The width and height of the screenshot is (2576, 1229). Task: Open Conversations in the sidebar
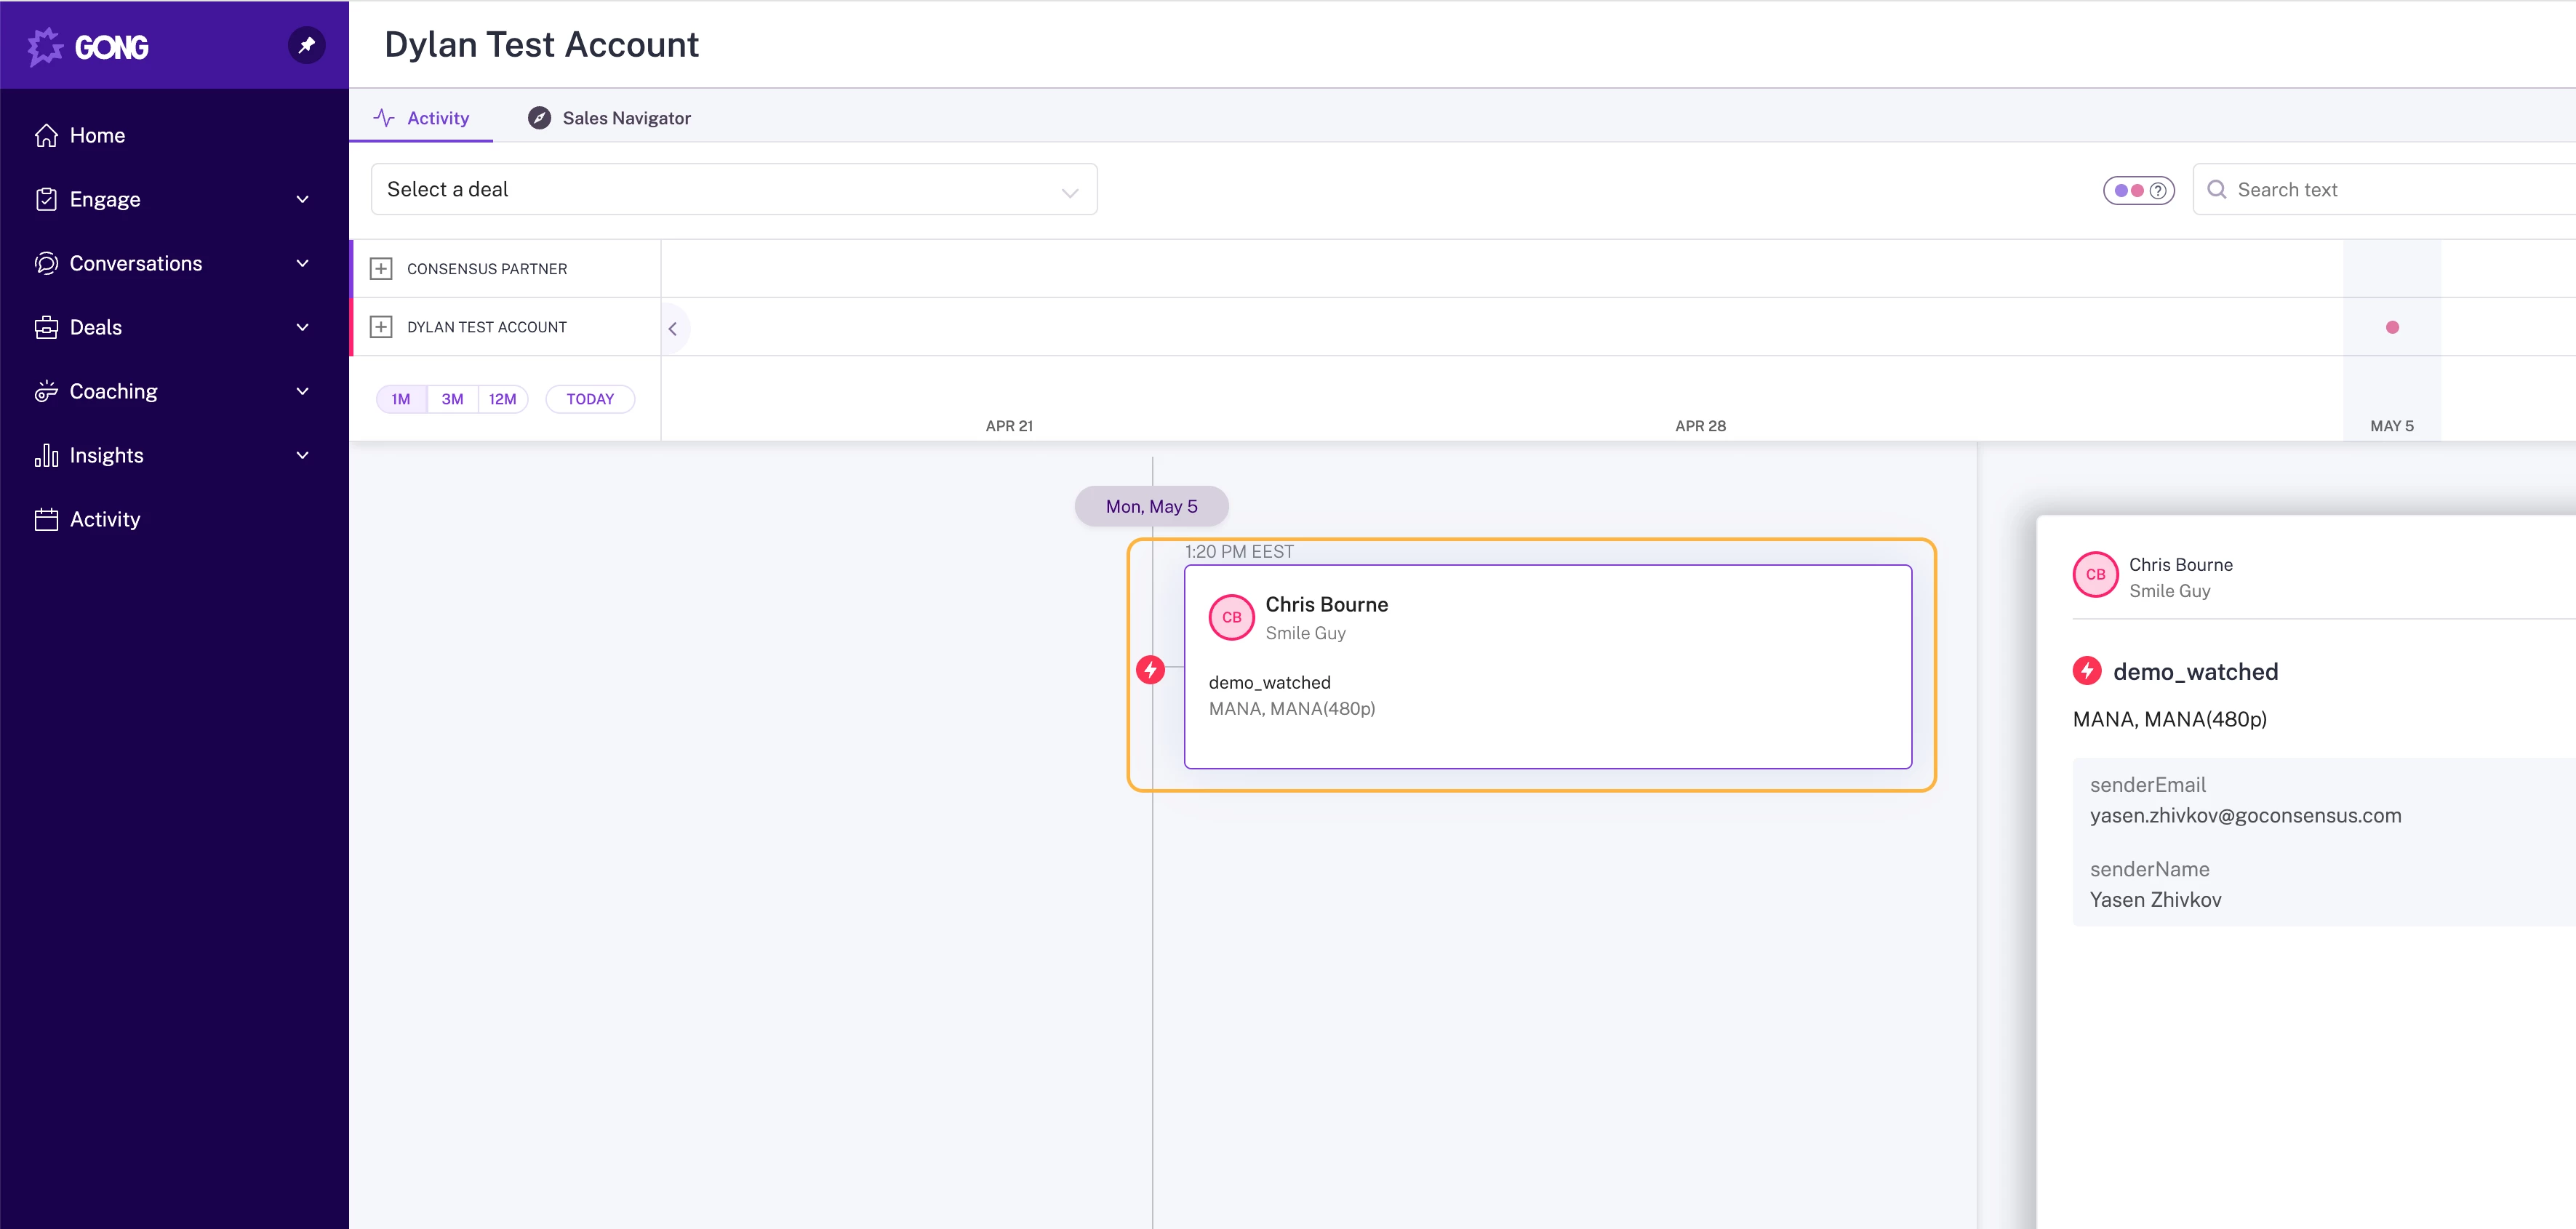coord(174,263)
